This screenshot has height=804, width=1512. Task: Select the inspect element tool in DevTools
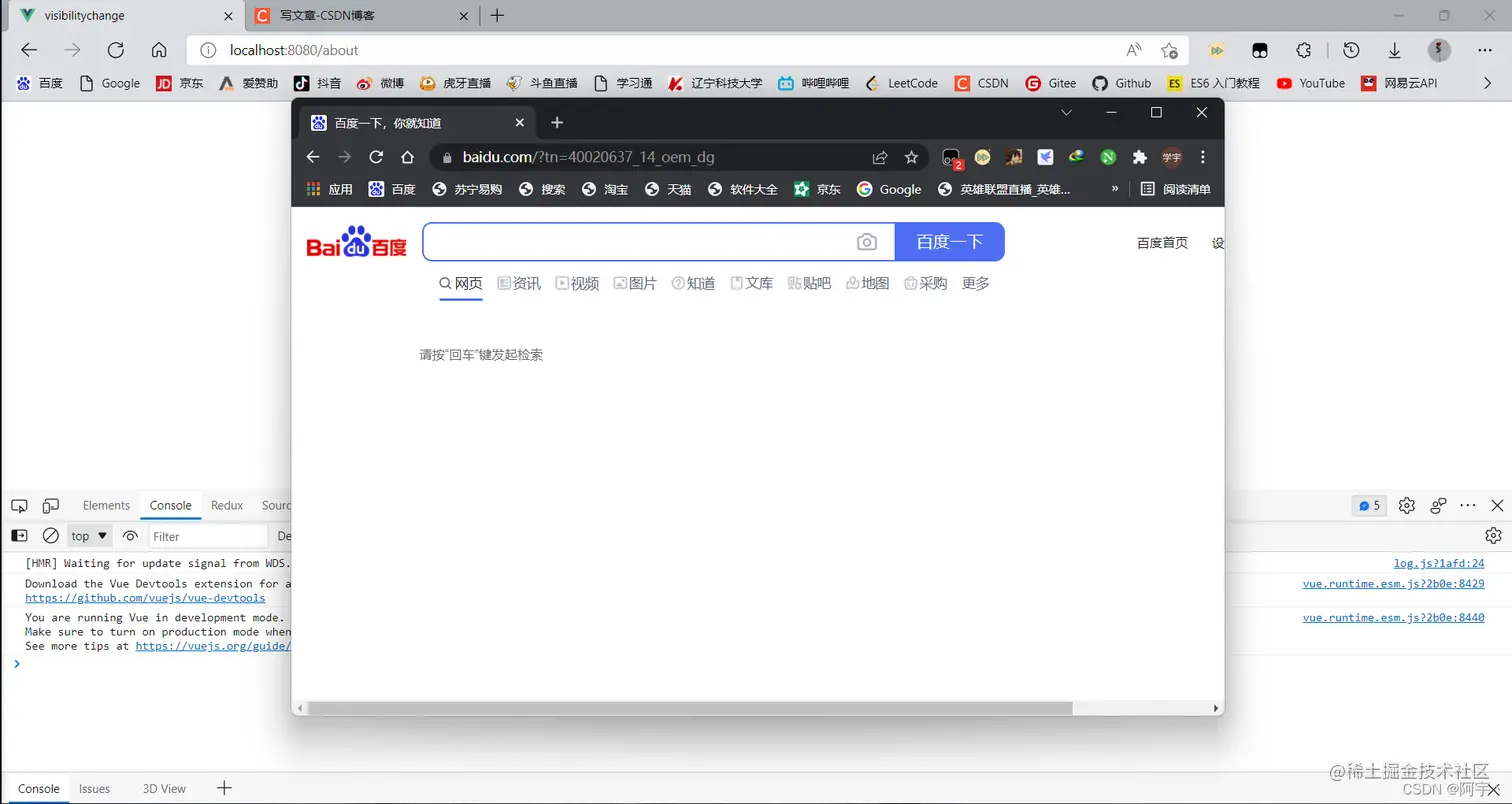coord(18,505)
